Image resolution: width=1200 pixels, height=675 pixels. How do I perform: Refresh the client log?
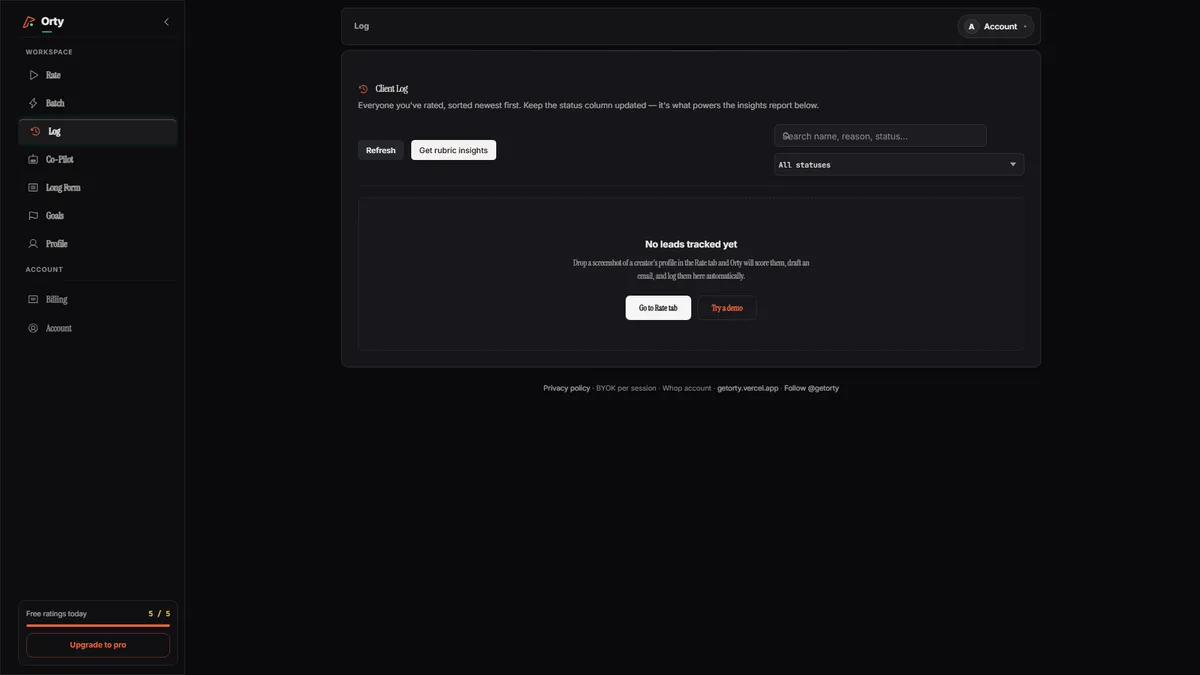pyautogui.click(x=381, y=150)
